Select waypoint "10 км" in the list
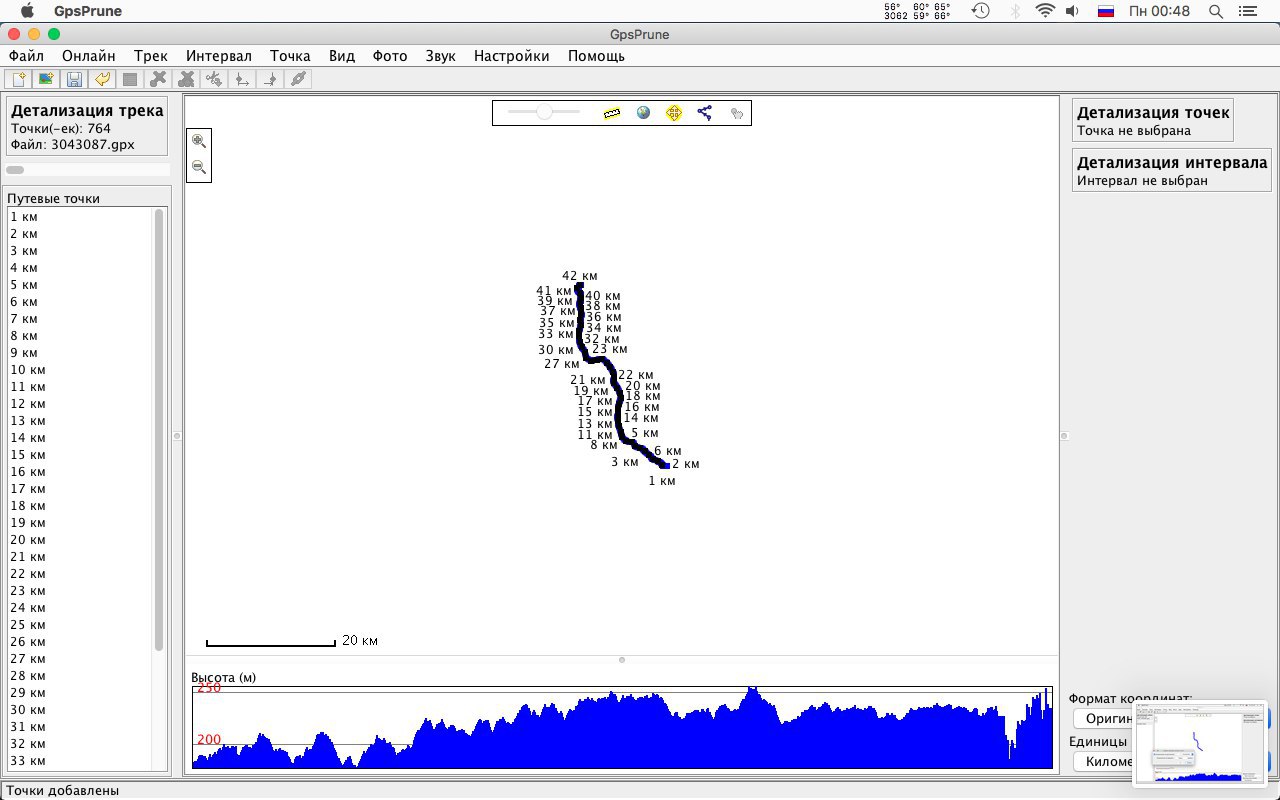 tap(80, 369)
